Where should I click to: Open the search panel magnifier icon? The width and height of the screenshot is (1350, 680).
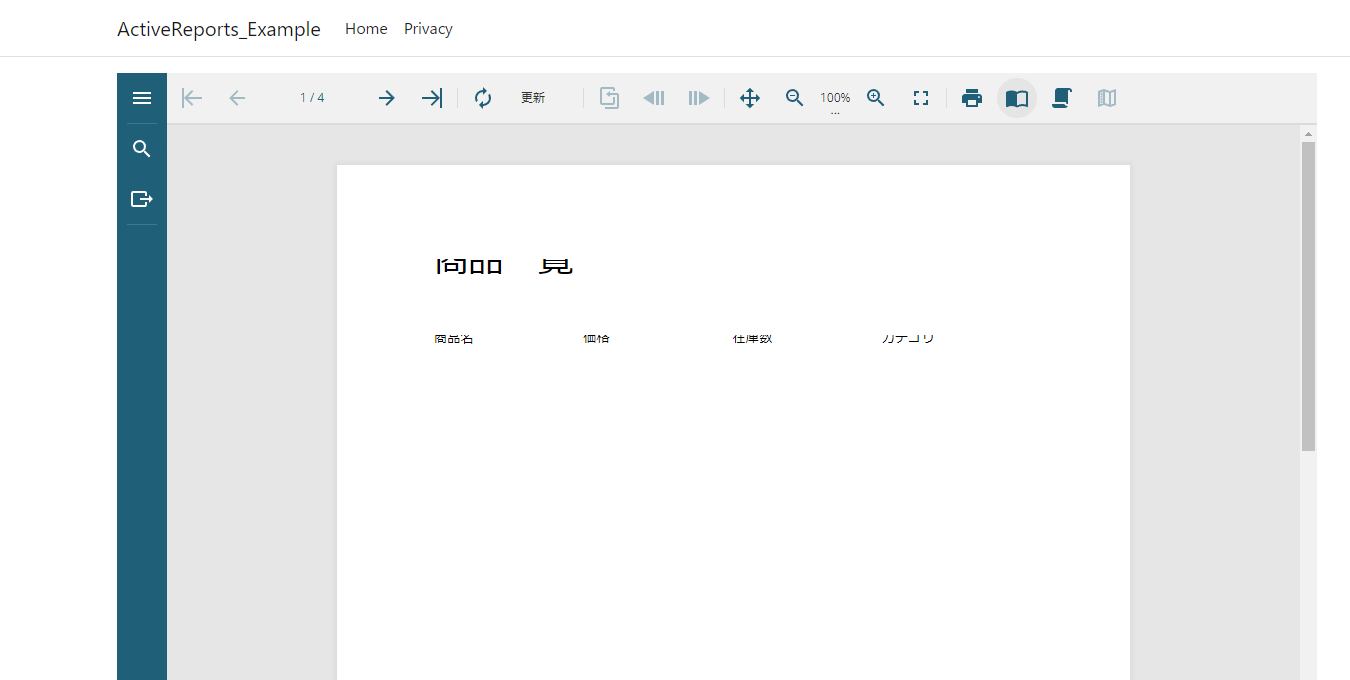(x=142, y=149)
